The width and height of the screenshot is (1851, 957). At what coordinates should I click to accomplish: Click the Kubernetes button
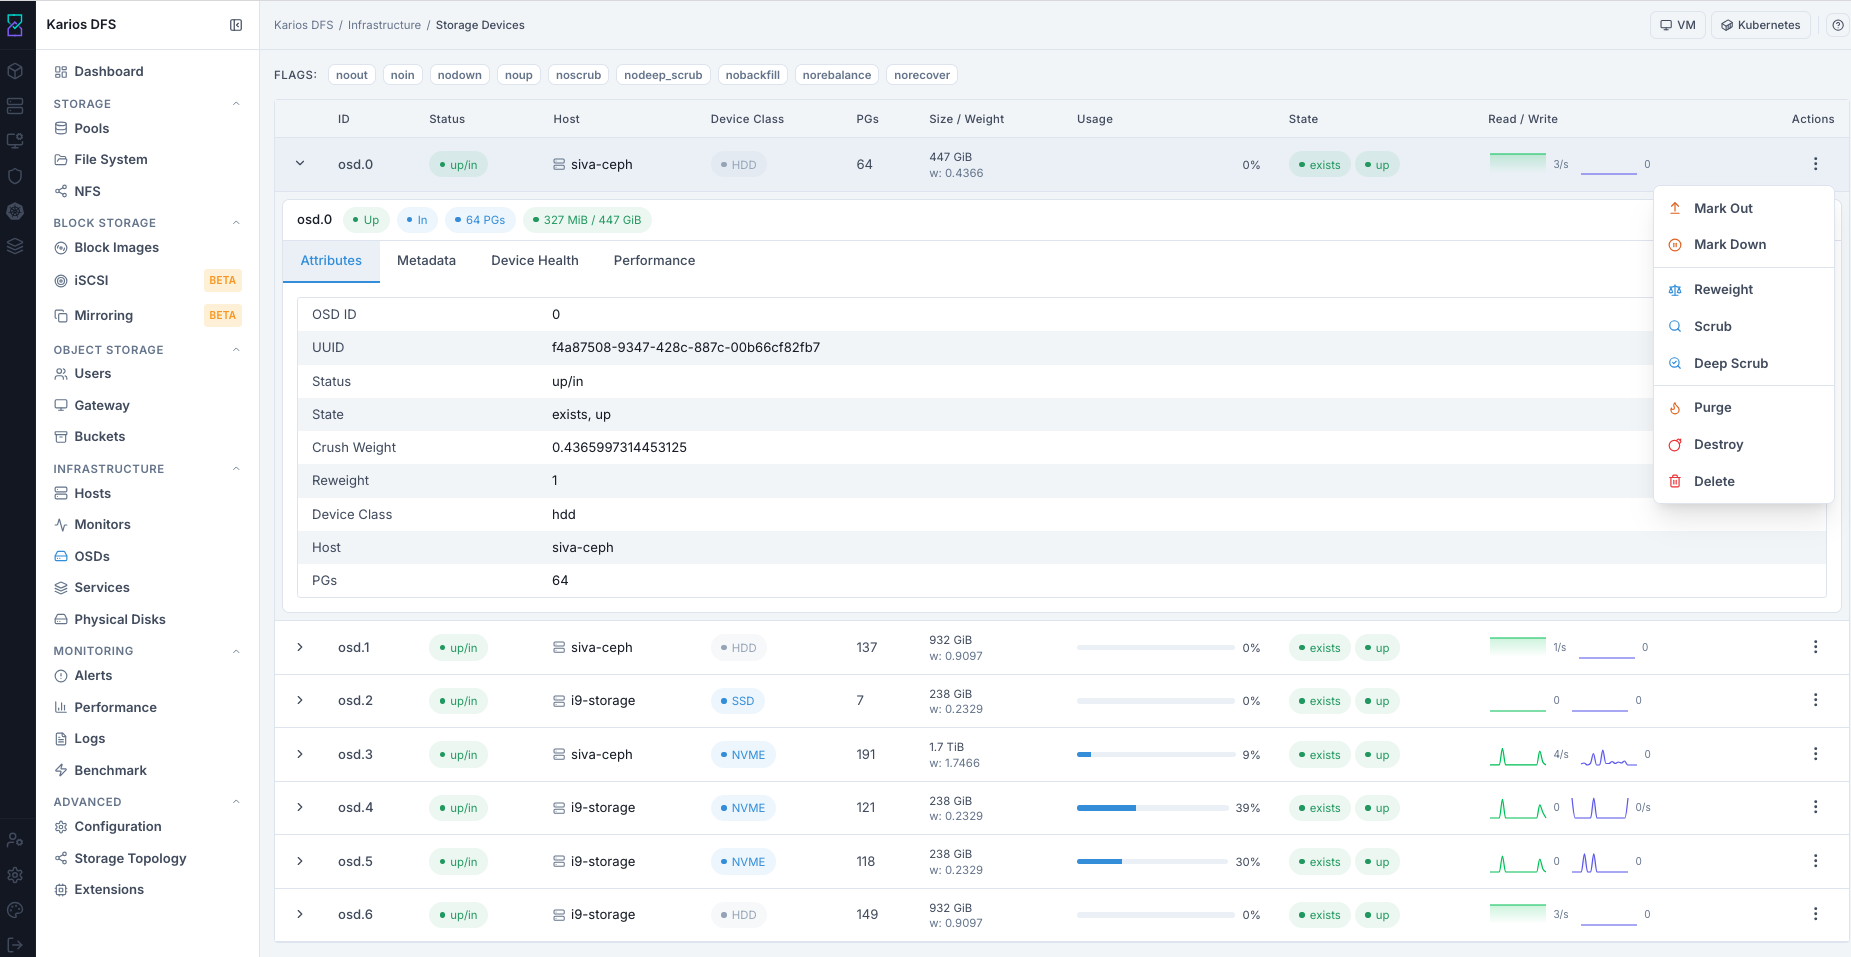pos(1760,25)
